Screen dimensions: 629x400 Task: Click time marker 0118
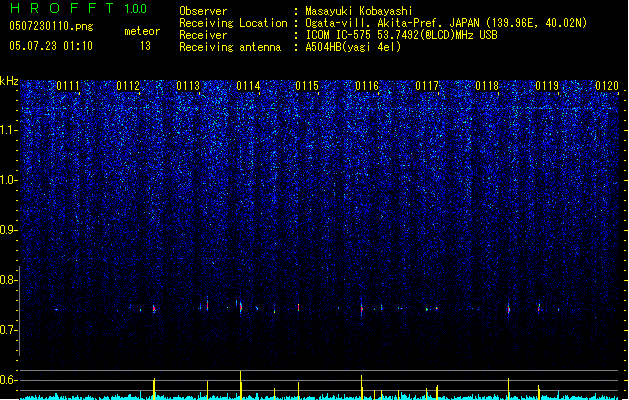(x=487, y=86)
